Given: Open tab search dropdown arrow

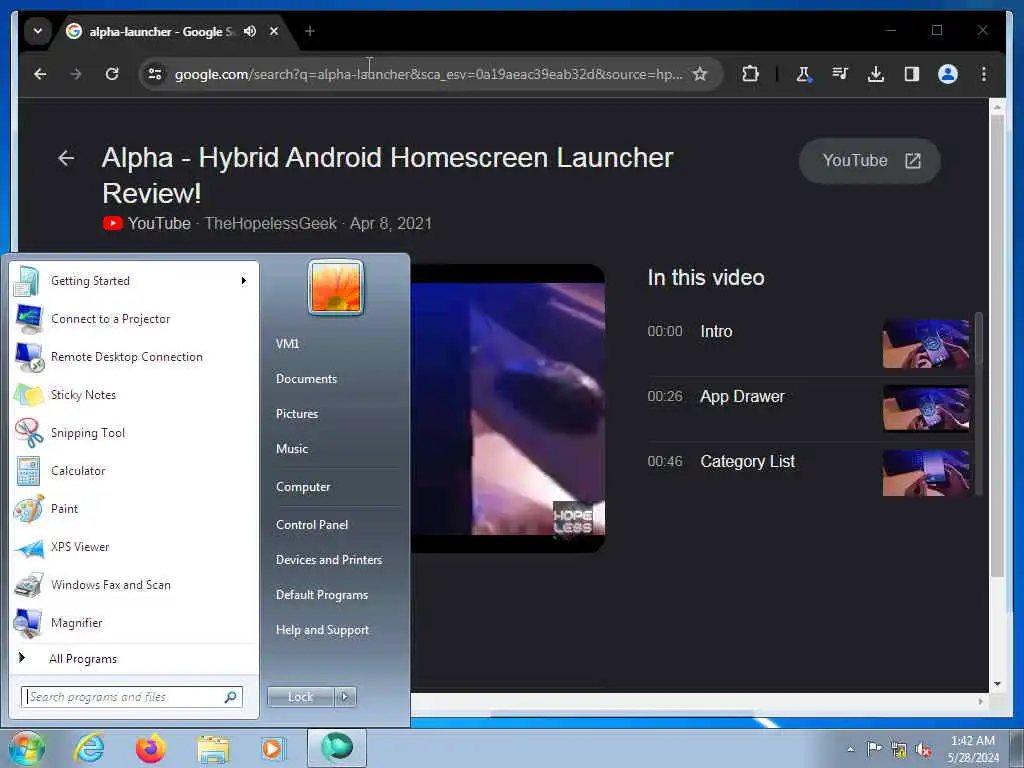Looking at the screenshot, I should click(38, 31).
